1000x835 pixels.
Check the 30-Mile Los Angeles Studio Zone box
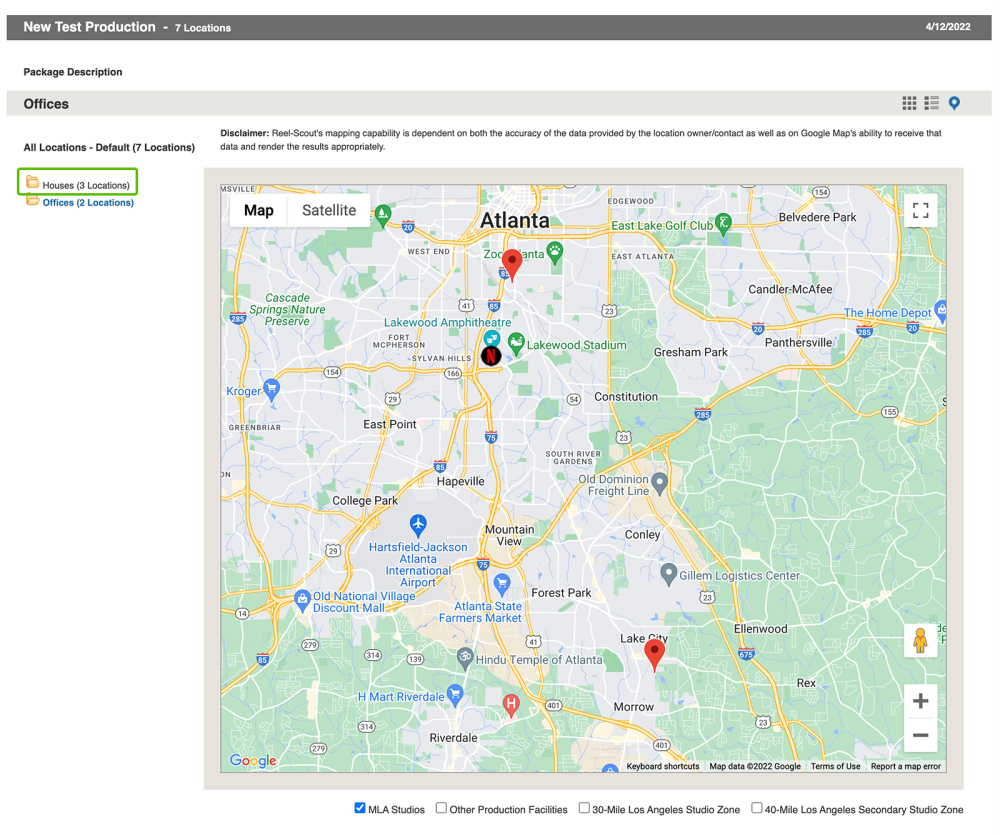[584, 808]
